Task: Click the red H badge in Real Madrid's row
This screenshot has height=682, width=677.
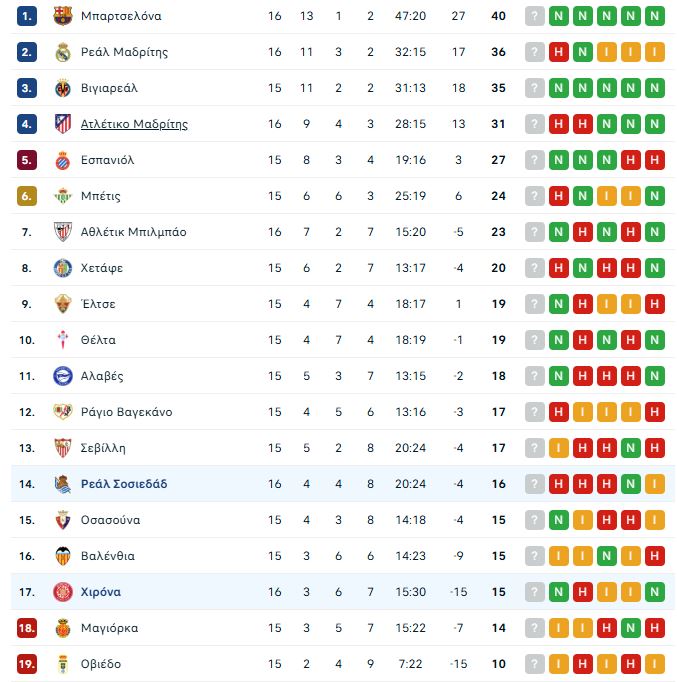Action: (559, 52)
